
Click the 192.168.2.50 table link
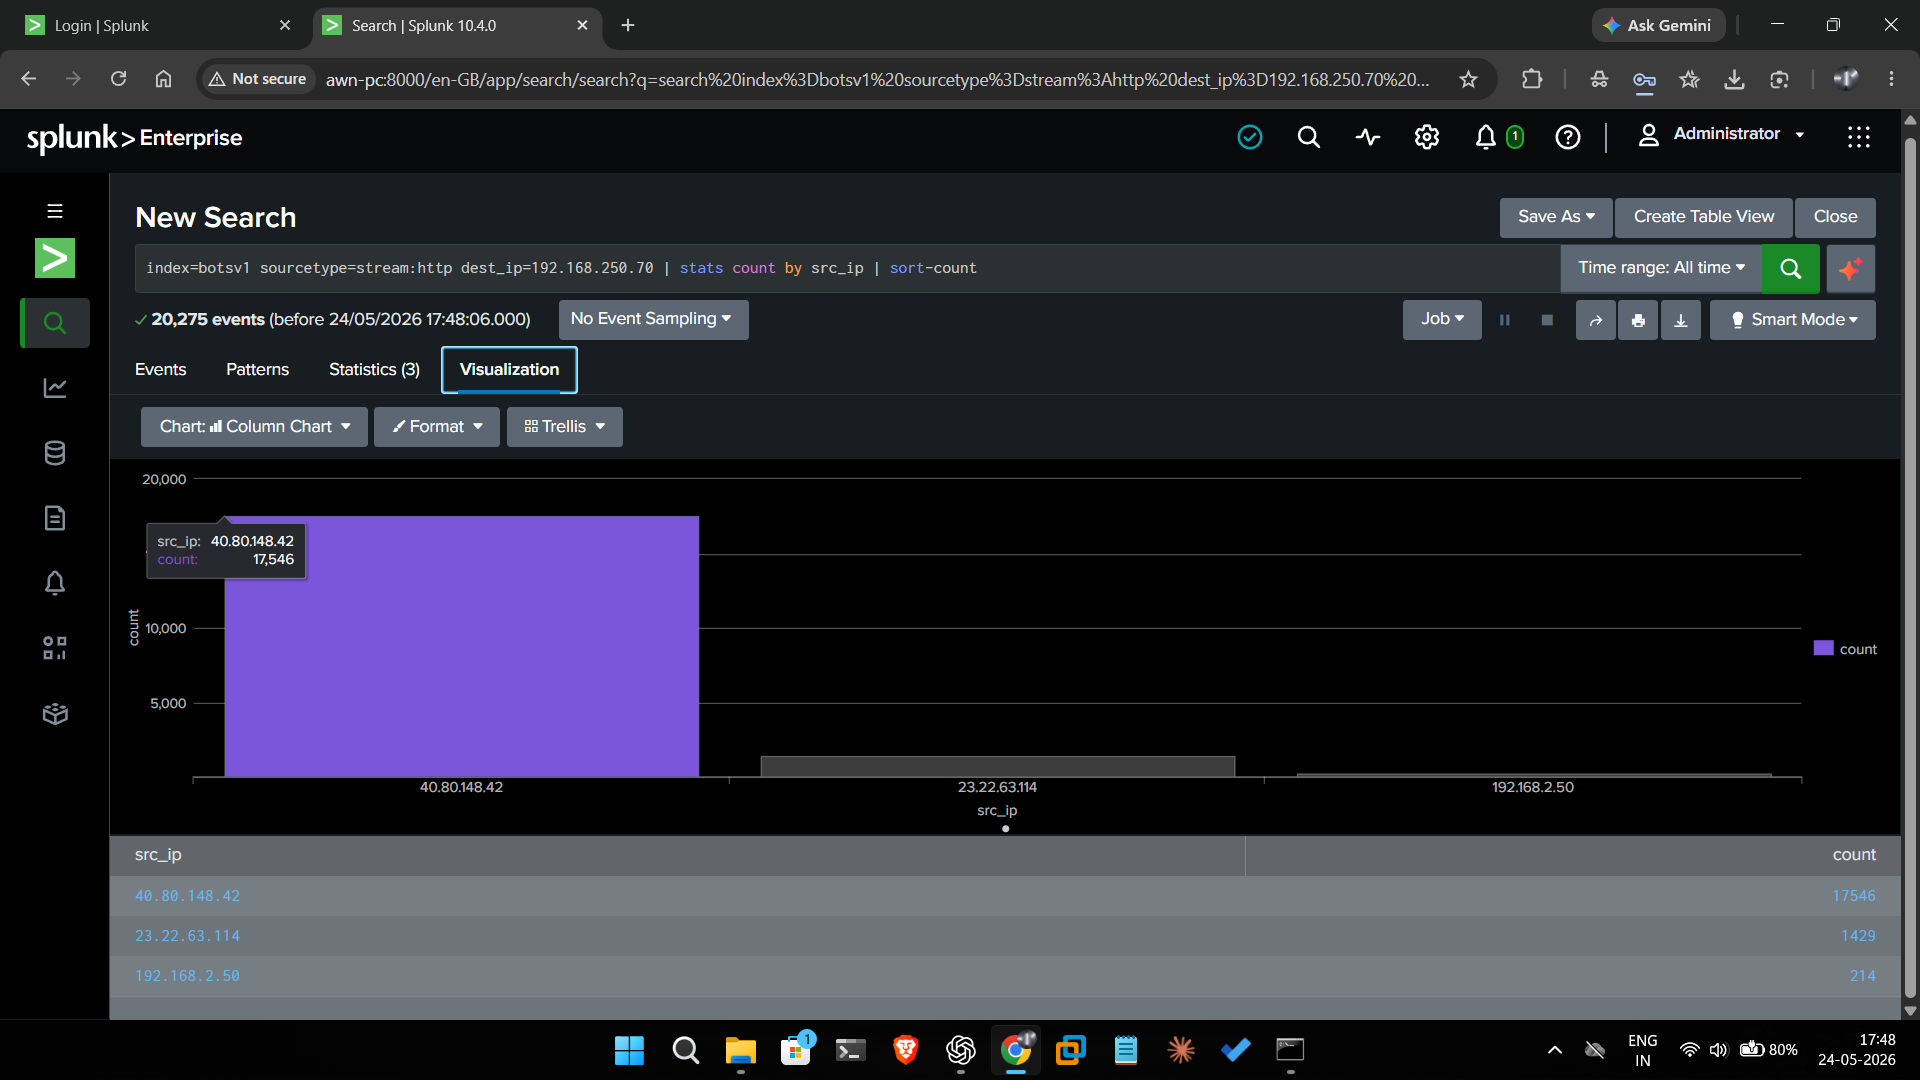pyautogui.click(x=187, y=976)
